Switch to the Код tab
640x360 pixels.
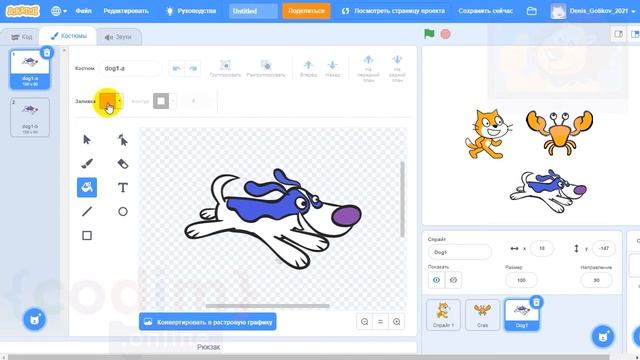(22, 37)
